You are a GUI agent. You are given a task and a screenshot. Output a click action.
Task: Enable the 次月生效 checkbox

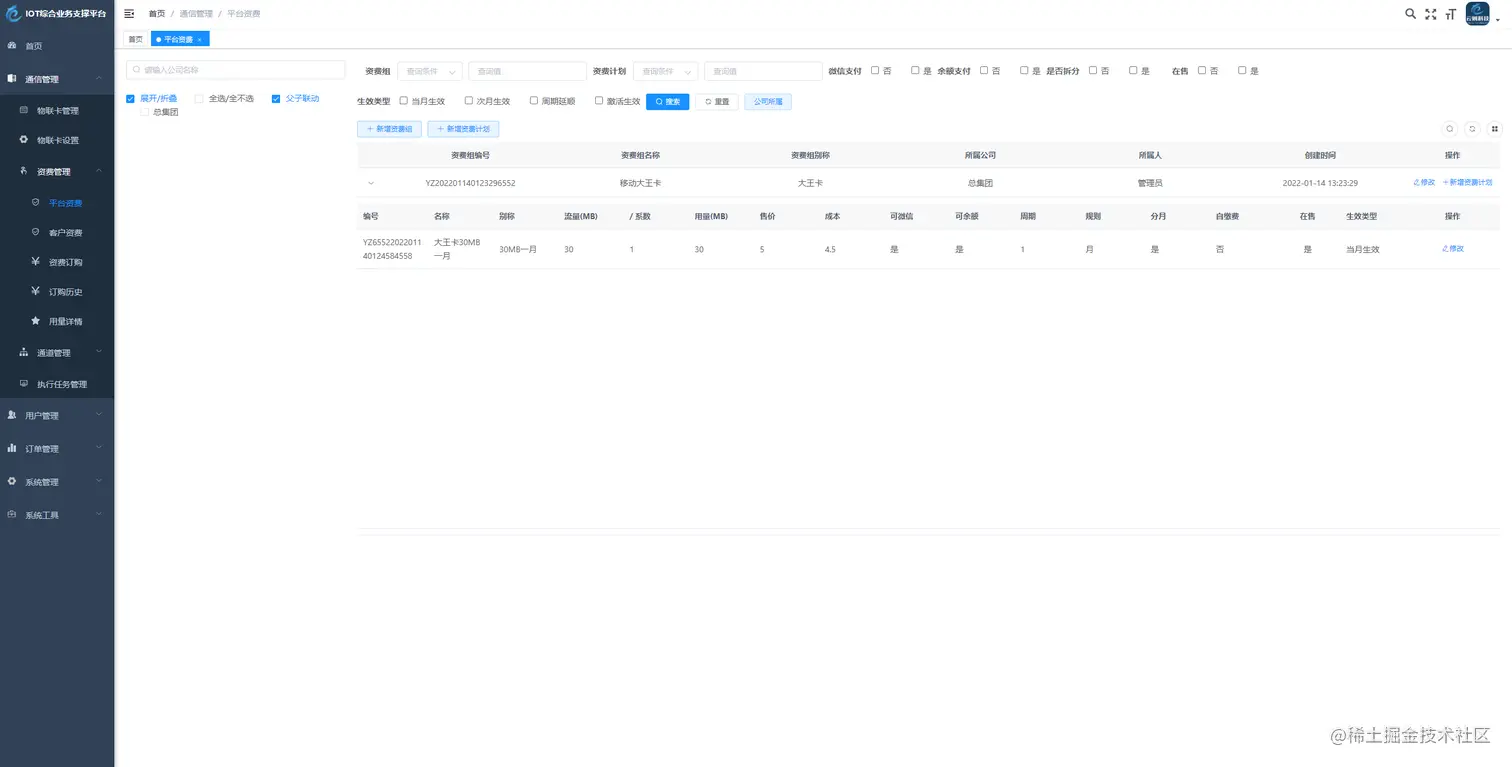pos(469,100)
